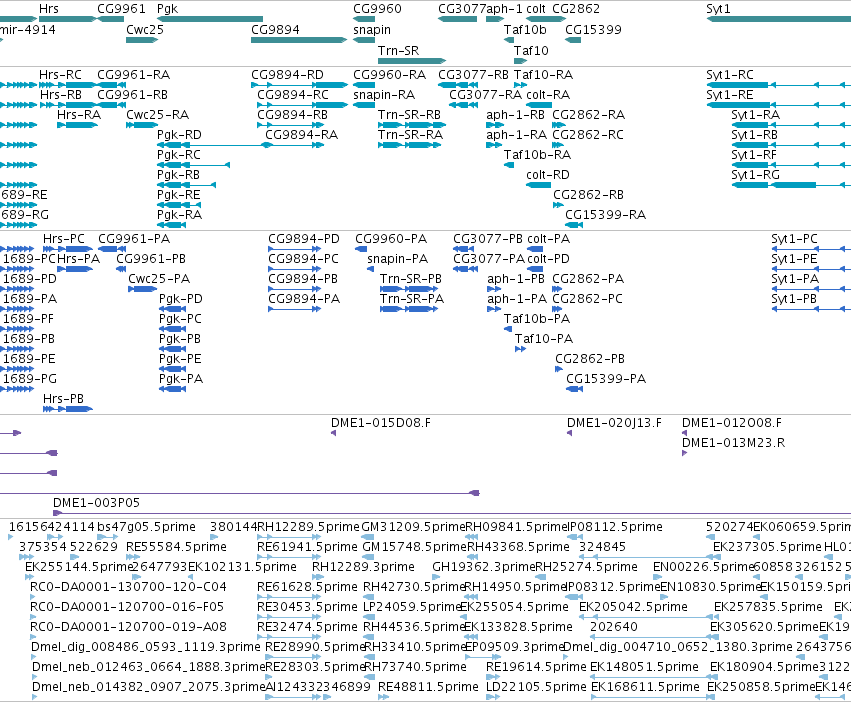851x702 pixels.
Task: Select the Taf10b gene label
Action: 525,29
